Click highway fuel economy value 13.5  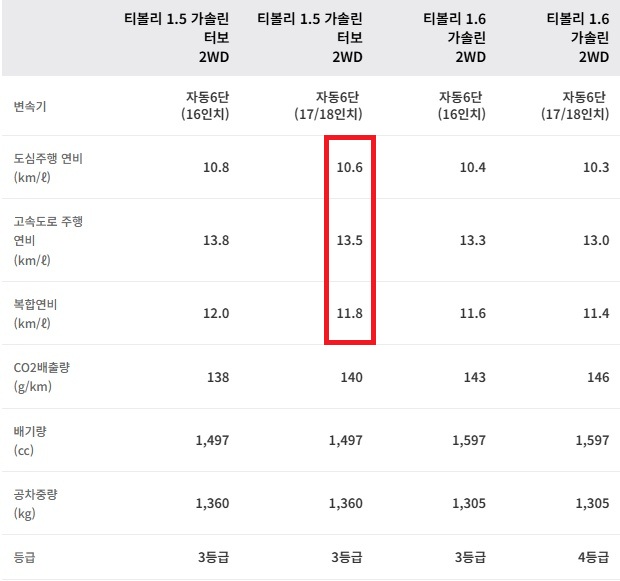click(350, 240)
